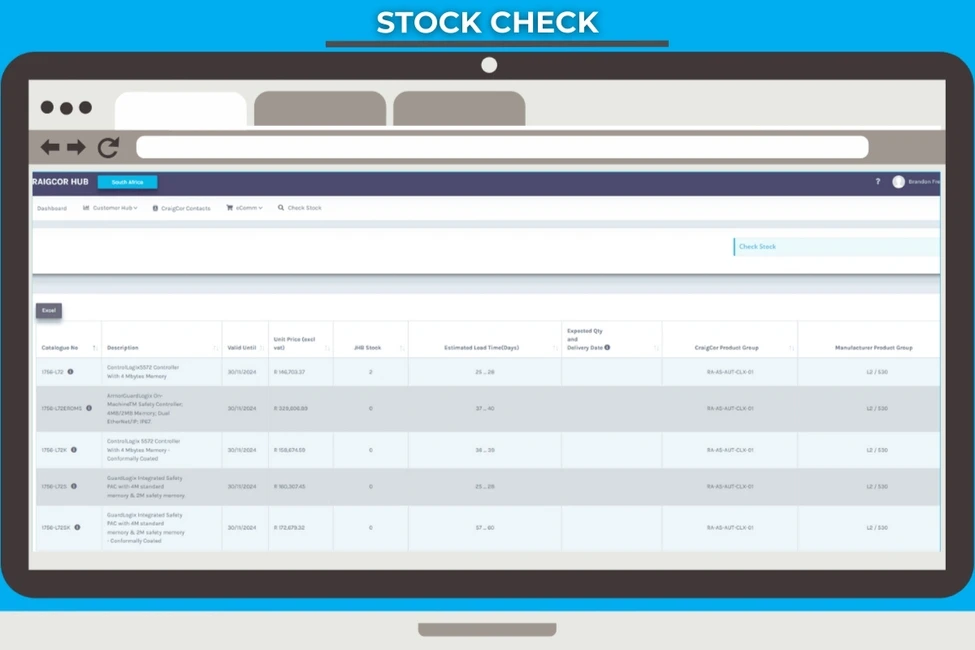Open Check Stock in the navigation bar
This screenshot has height=650, width=975.
(x=304, y=208)
